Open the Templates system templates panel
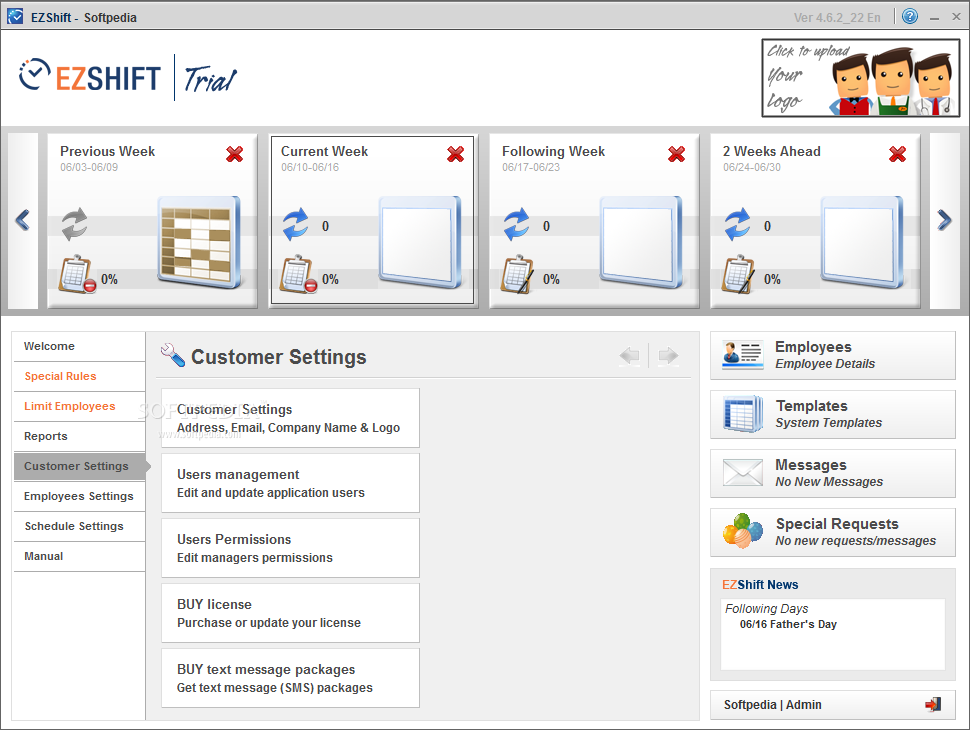Viewport: 970px width, 730px height. tap(833, 414)
